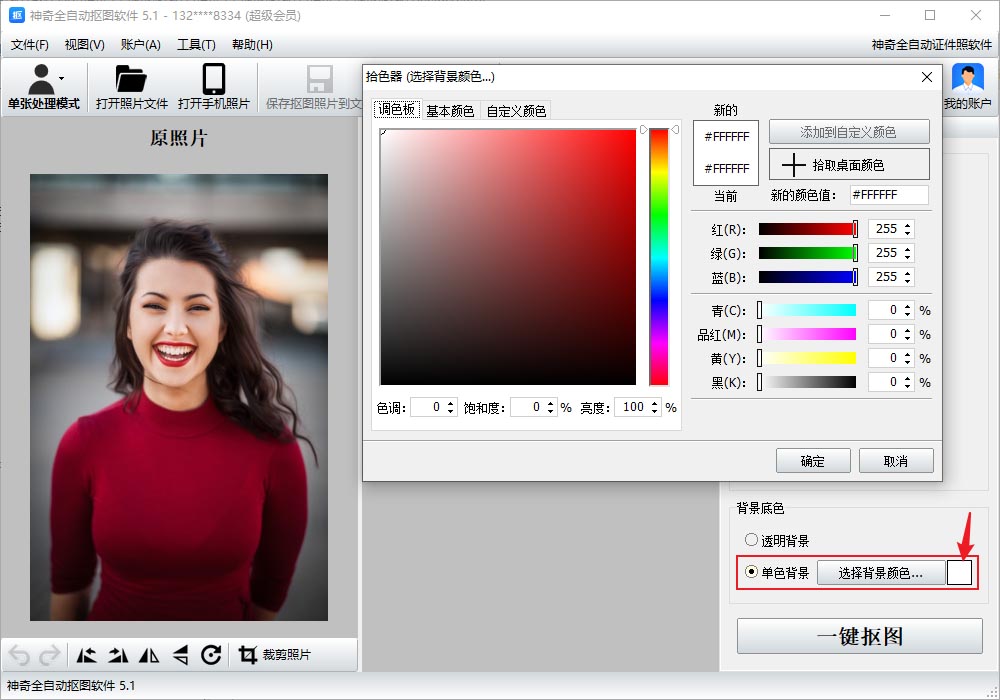This screenshot has height=700, width=1000.
Task: Rotate photo right using toolbar icon
Action: (118, 655)
